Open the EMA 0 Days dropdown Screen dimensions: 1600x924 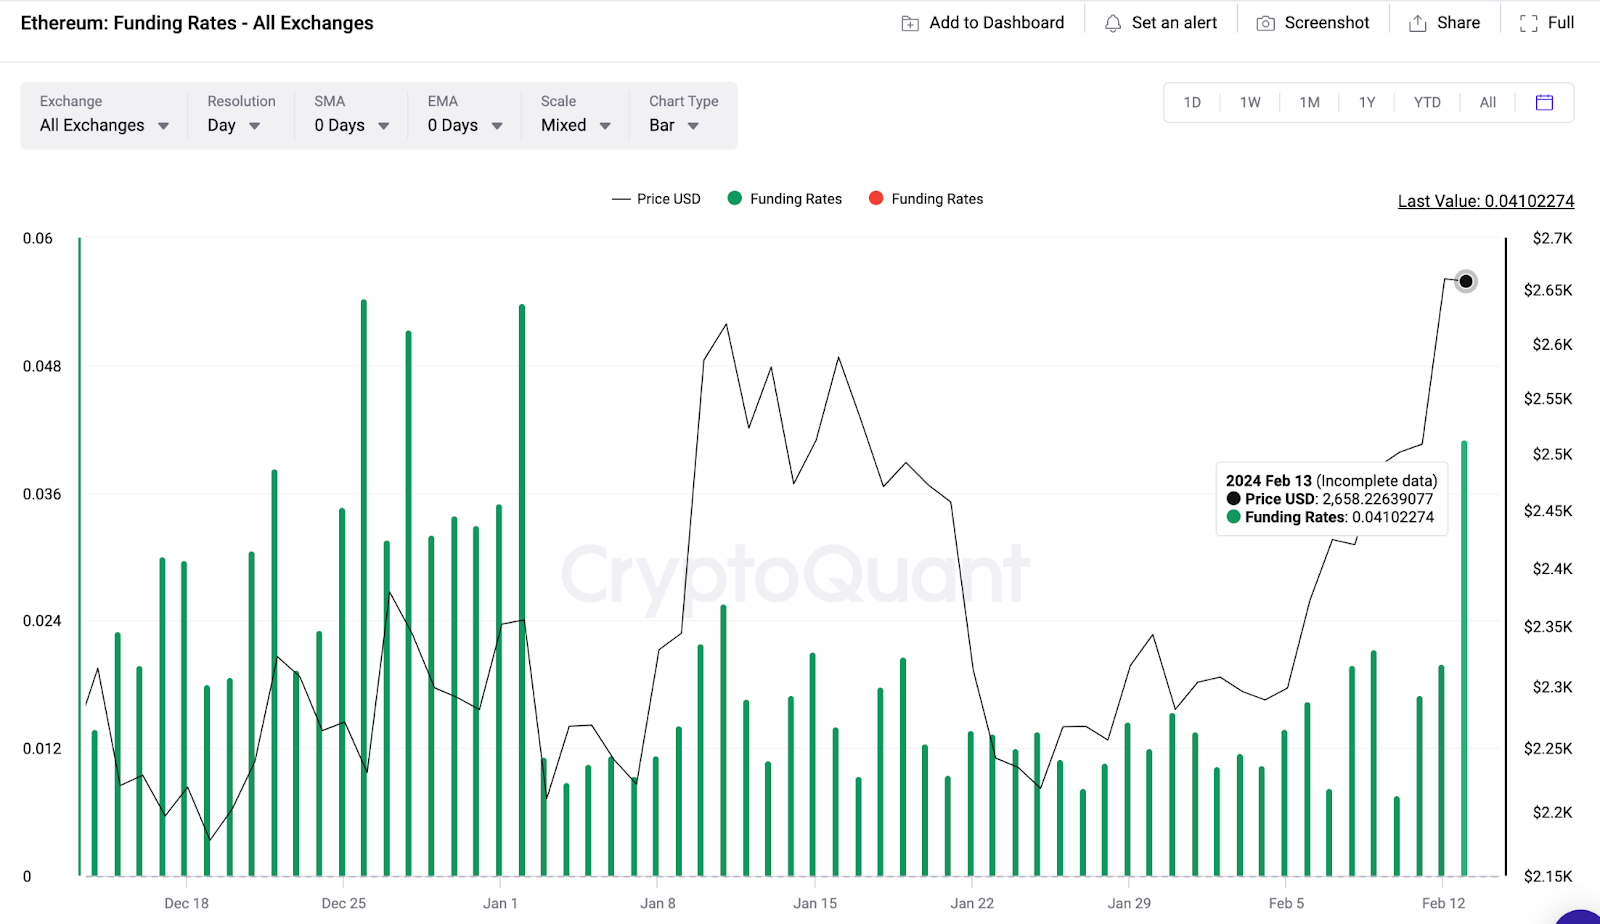[465, 125]
